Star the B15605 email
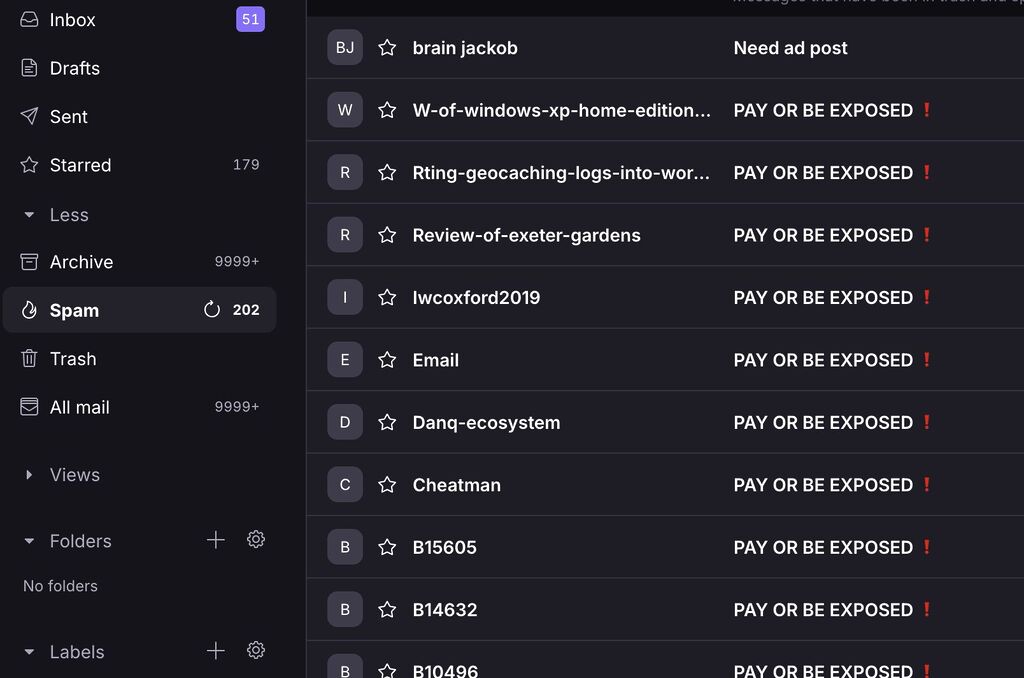The width and height of the screenshot is (1024, 678). [387, 547]
